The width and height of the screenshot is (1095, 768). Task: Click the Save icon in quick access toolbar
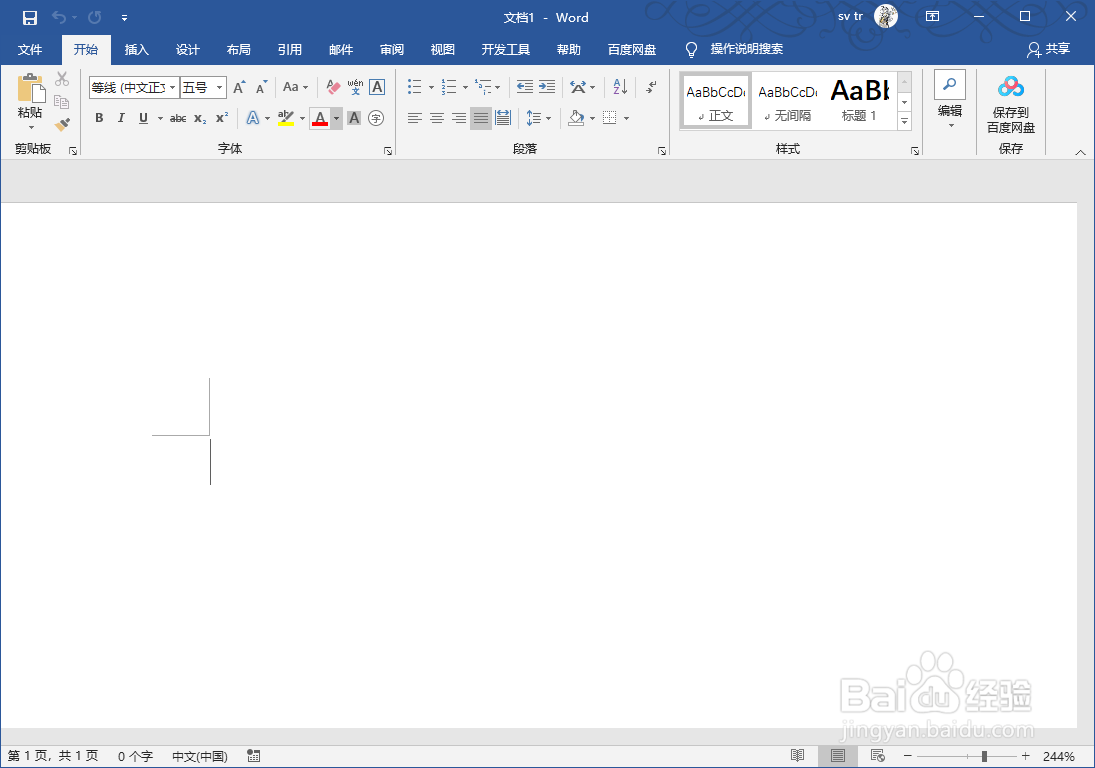(29, 17)
